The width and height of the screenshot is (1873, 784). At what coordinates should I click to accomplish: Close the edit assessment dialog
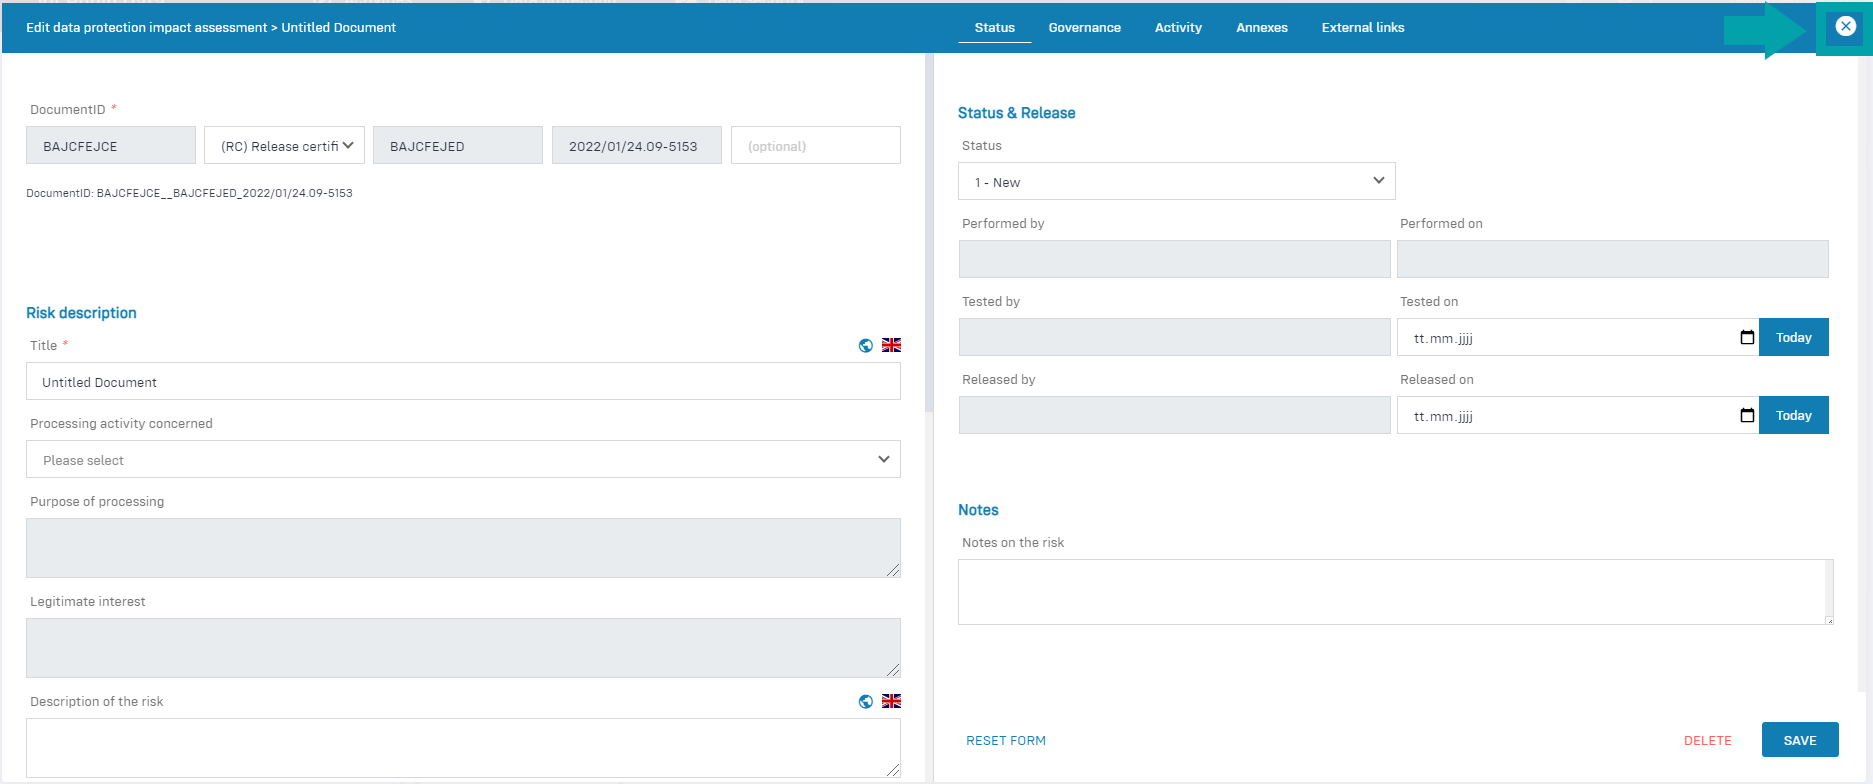coord(1845,27)
